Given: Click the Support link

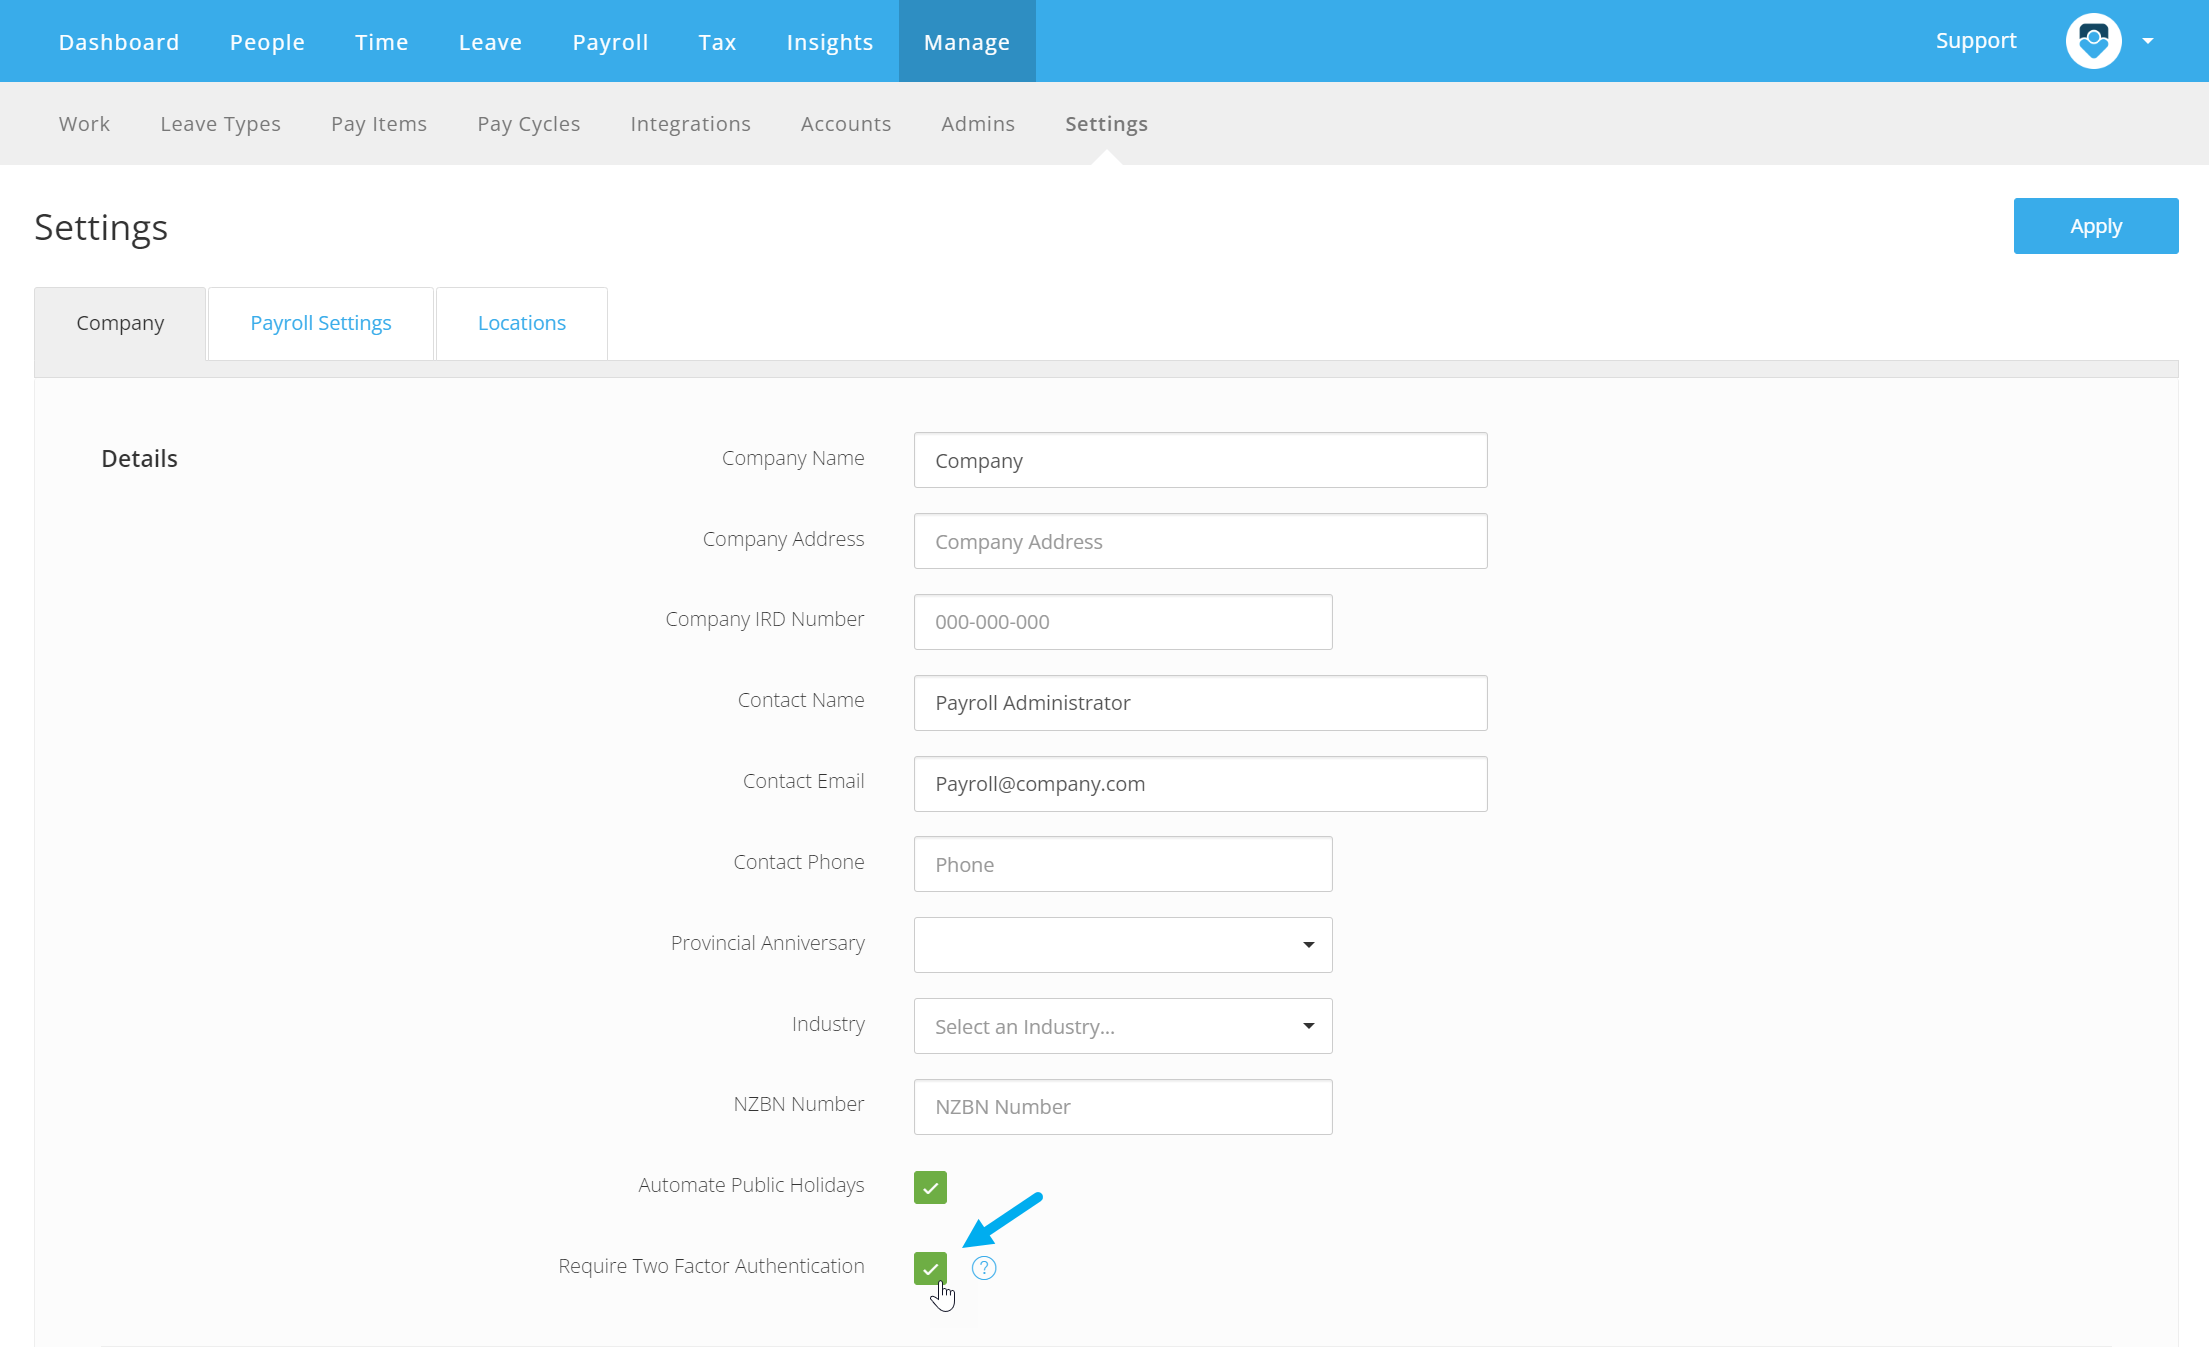Looking at the screenshot, I should [1976, 41].
